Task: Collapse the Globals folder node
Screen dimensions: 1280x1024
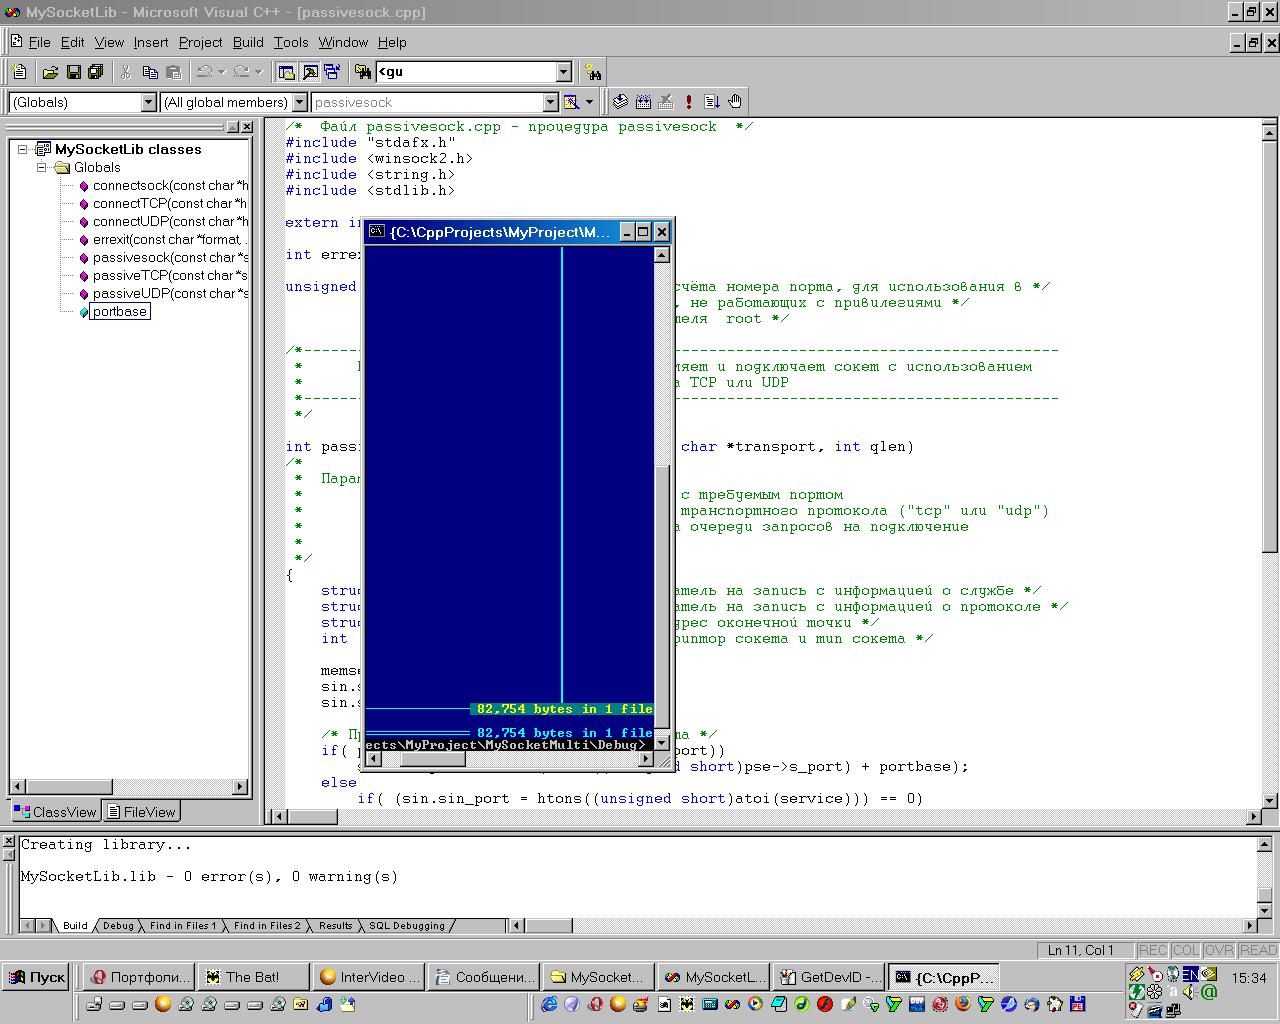Action: [42, 167]
